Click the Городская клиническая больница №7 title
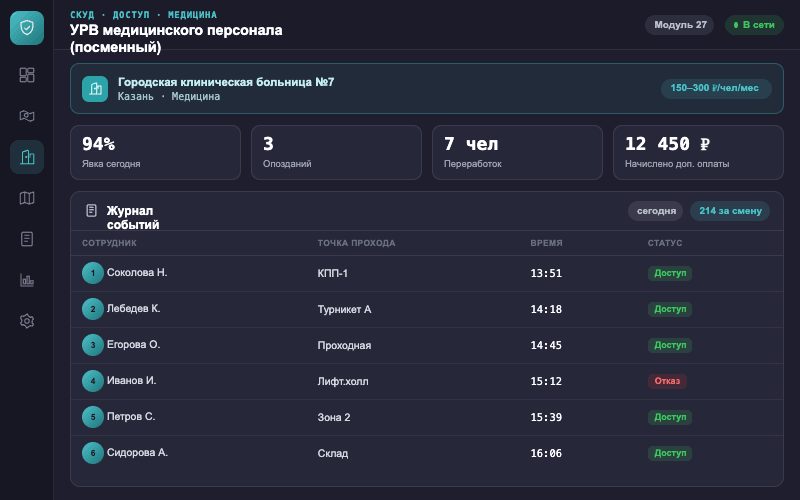Viewport: 800px width, 500px height. (226, 82)
